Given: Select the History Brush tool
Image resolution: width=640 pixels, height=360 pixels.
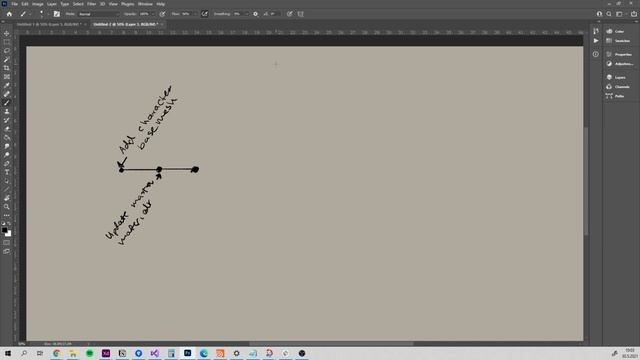Looking at the screenshot, I should tap(7, 120).
